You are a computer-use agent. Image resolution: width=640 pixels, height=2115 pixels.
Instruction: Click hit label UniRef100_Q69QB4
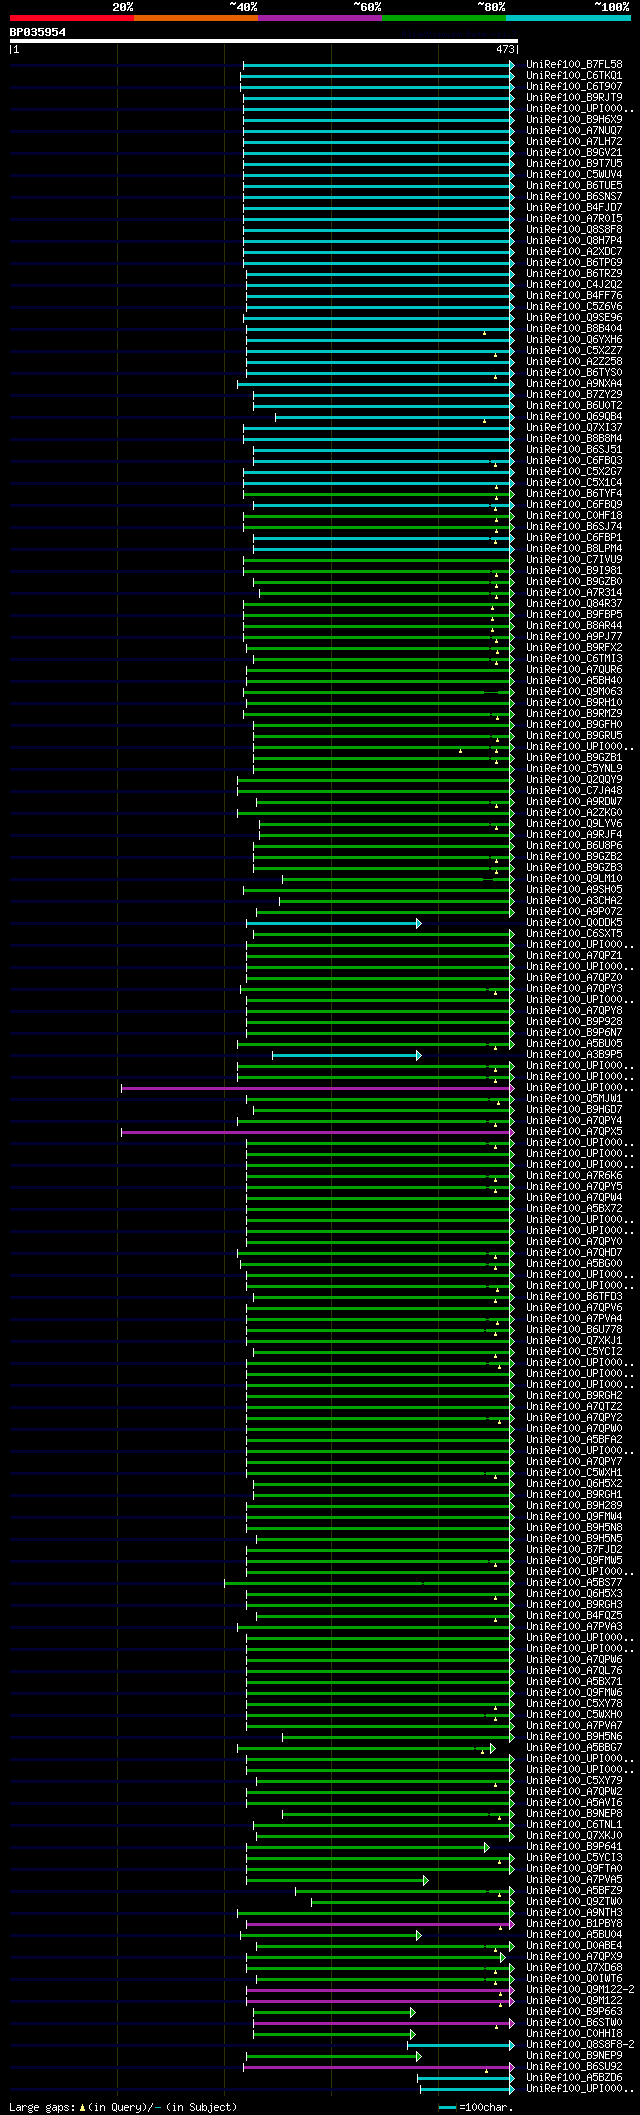click(x=574, y=416)
